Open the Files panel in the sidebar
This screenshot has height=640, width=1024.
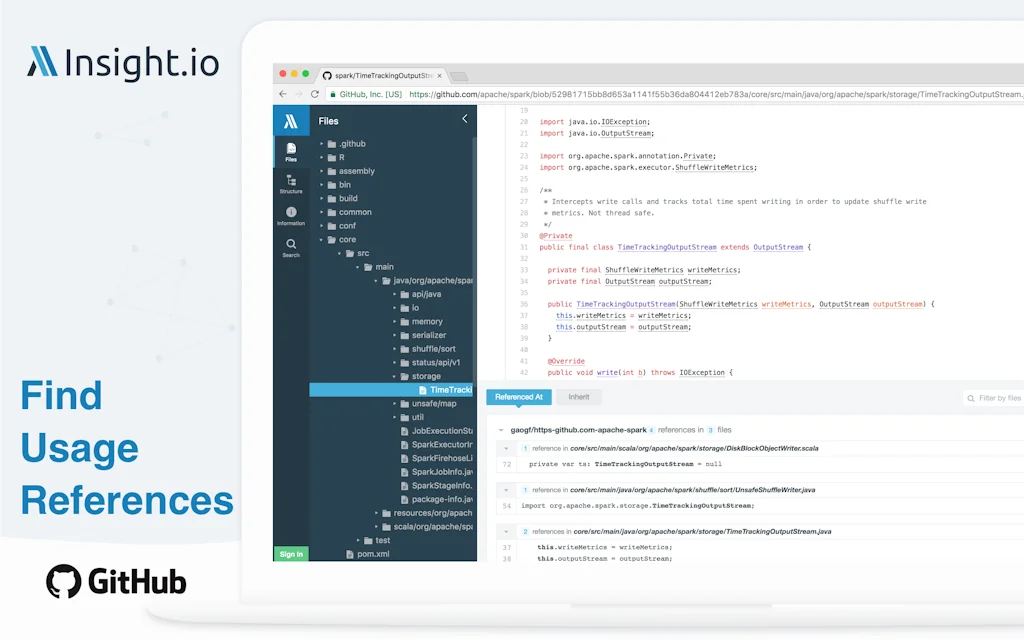tap(290, 152)
